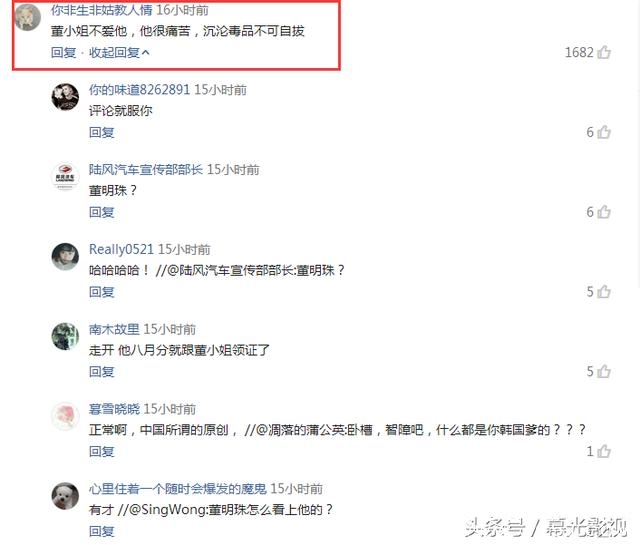The width and height of the screenshot is (640, 545).
Task: Open the profile of 你的味道8262891
Action: (x=139, y=90)
